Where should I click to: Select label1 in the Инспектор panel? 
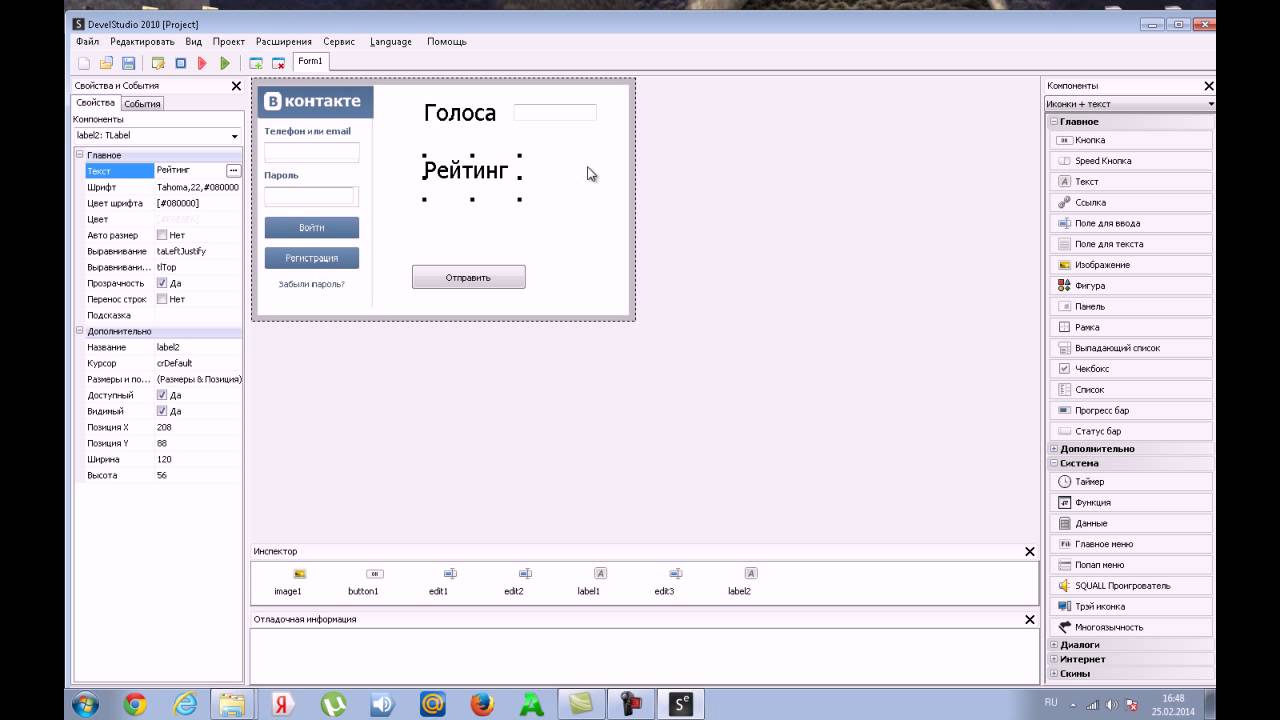point(589,581)
